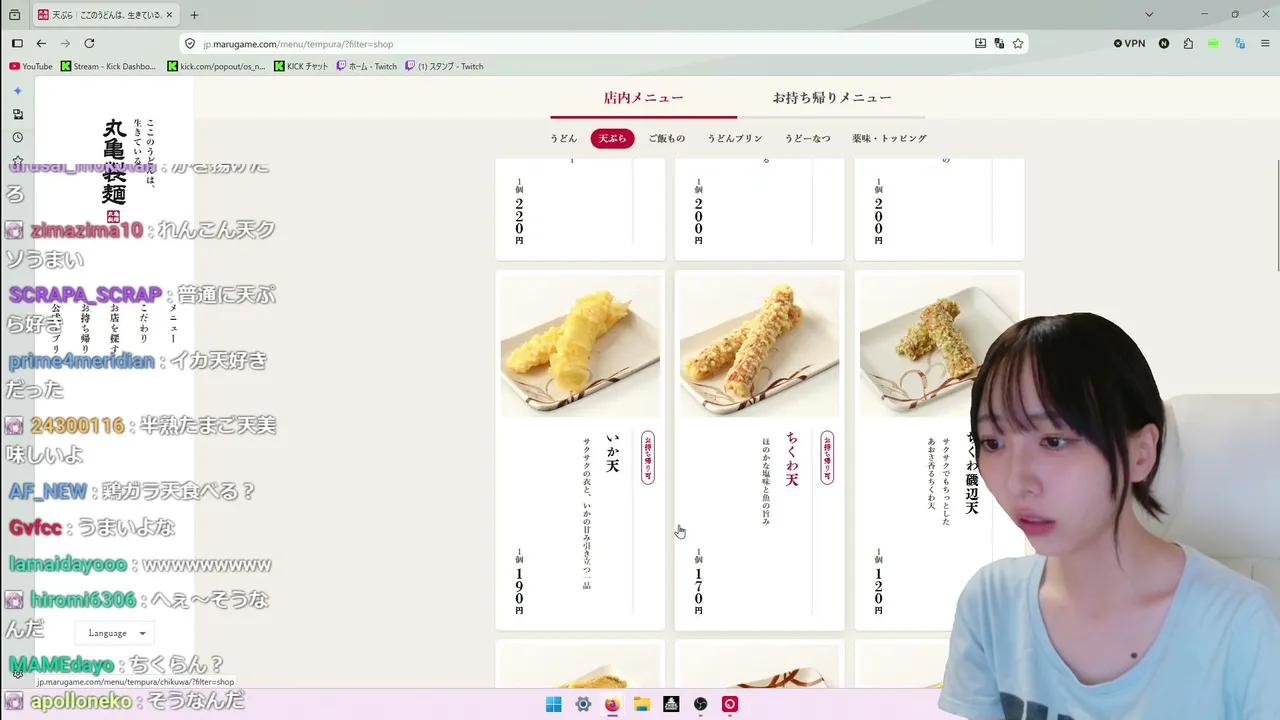This screenshot has width=1280, height=720.
Task: Open the kick.com/popout bookmark
Action: click(x=216, y=66)
